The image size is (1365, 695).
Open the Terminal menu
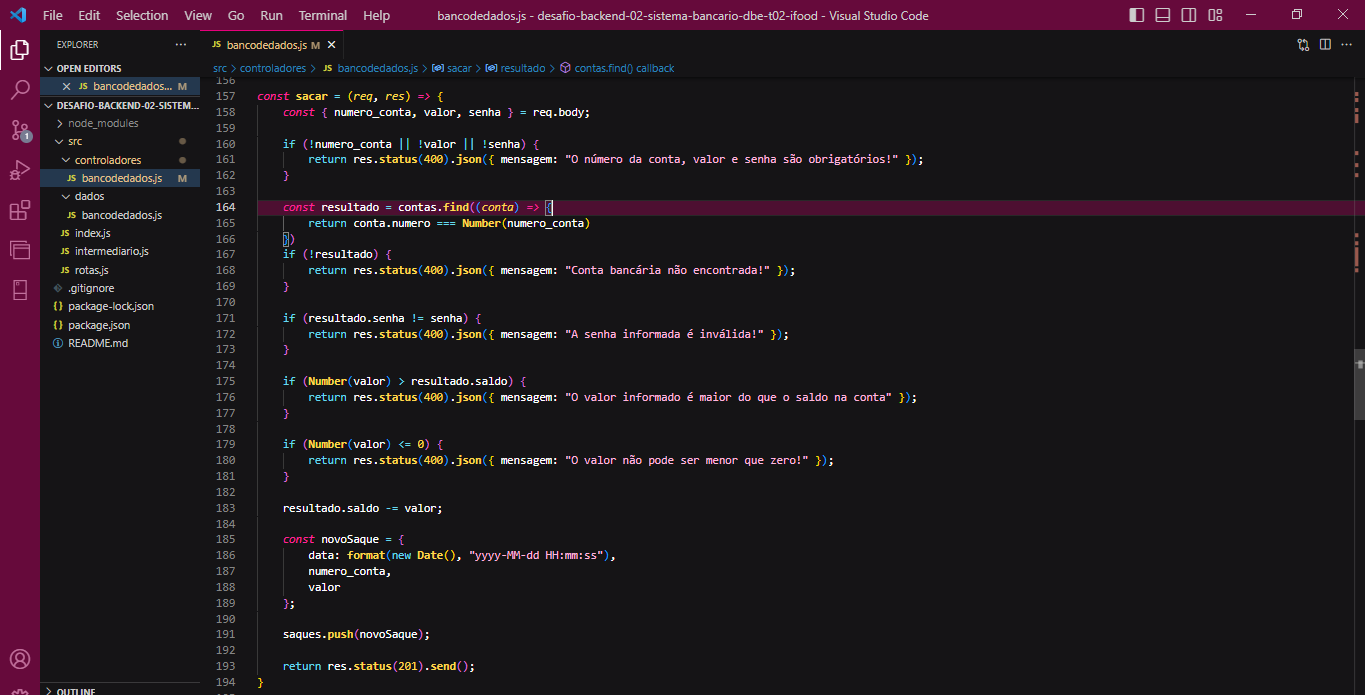click(322, 15)
